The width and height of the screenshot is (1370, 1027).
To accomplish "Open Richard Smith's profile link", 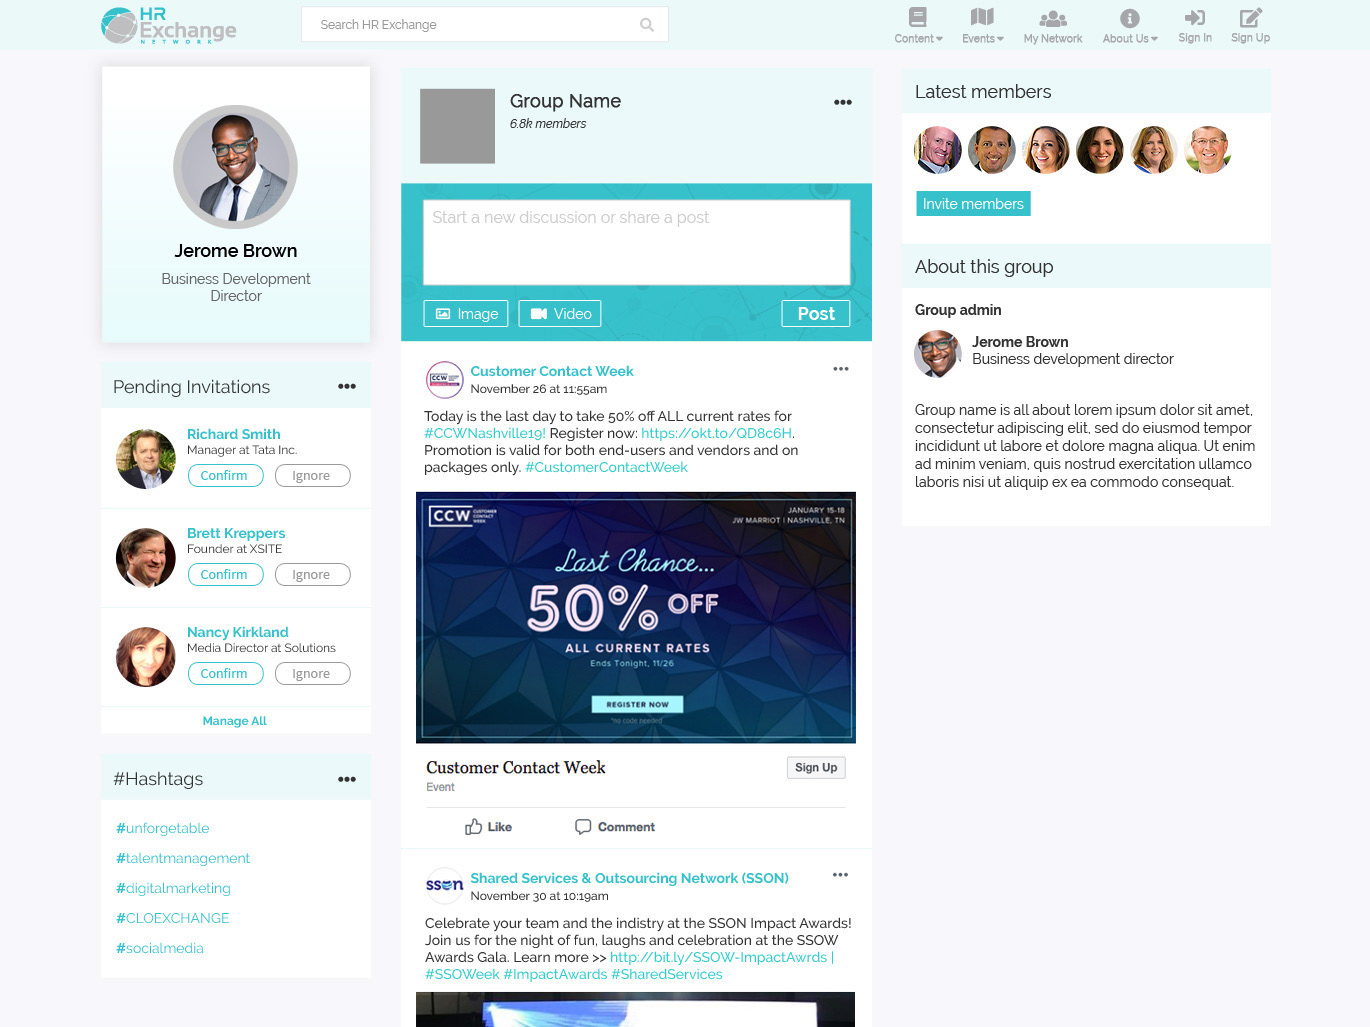I will pos(233,434).
